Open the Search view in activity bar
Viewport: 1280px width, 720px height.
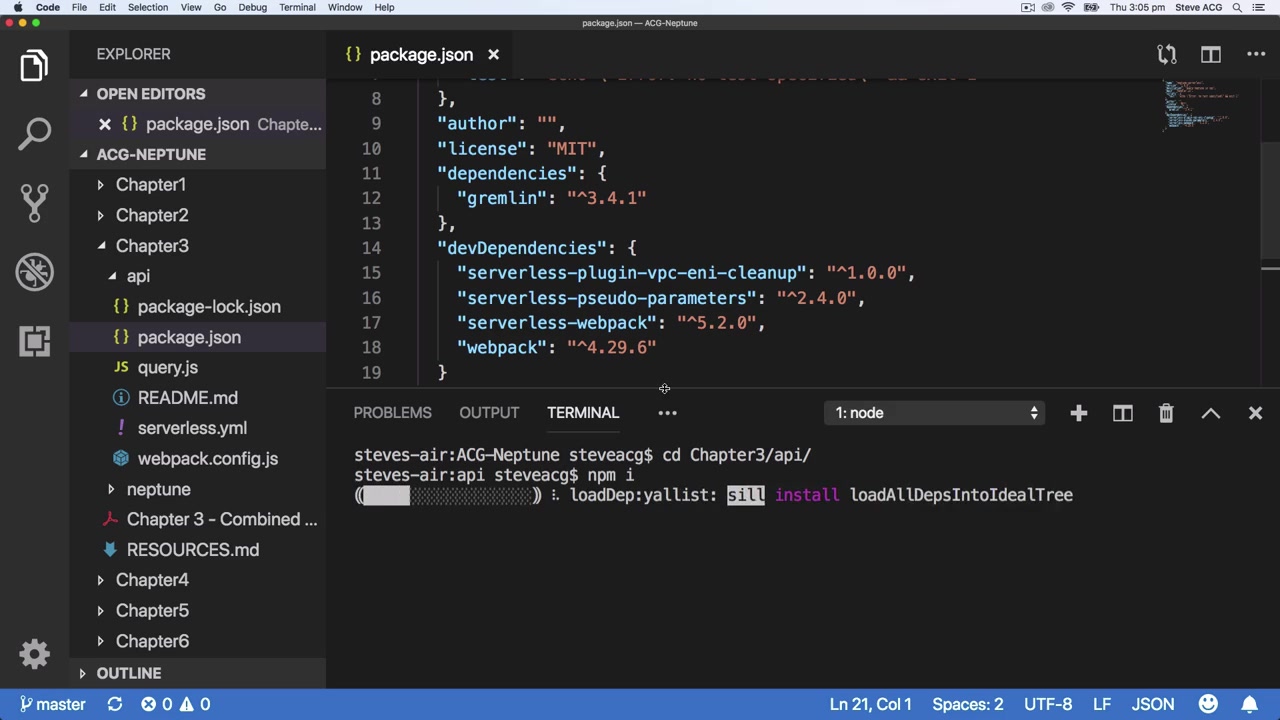click(34, 133)
